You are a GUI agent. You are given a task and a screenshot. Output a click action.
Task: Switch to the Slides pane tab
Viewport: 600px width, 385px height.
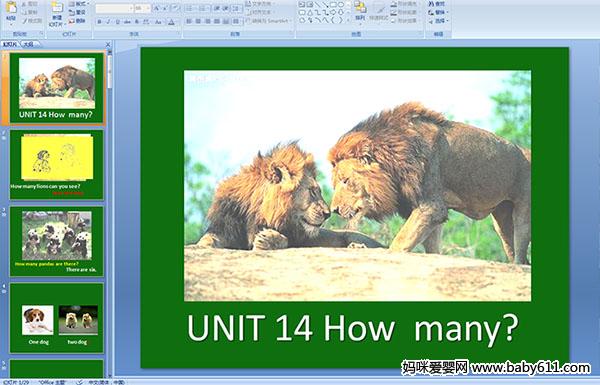point(10,44)
